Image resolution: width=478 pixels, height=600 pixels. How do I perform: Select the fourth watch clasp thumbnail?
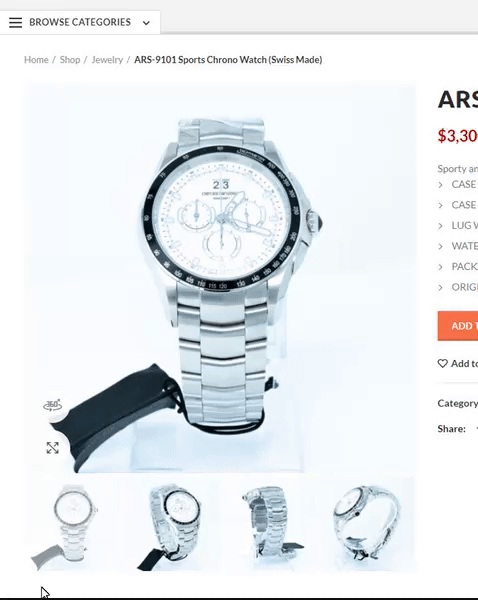tap(368, 526)
